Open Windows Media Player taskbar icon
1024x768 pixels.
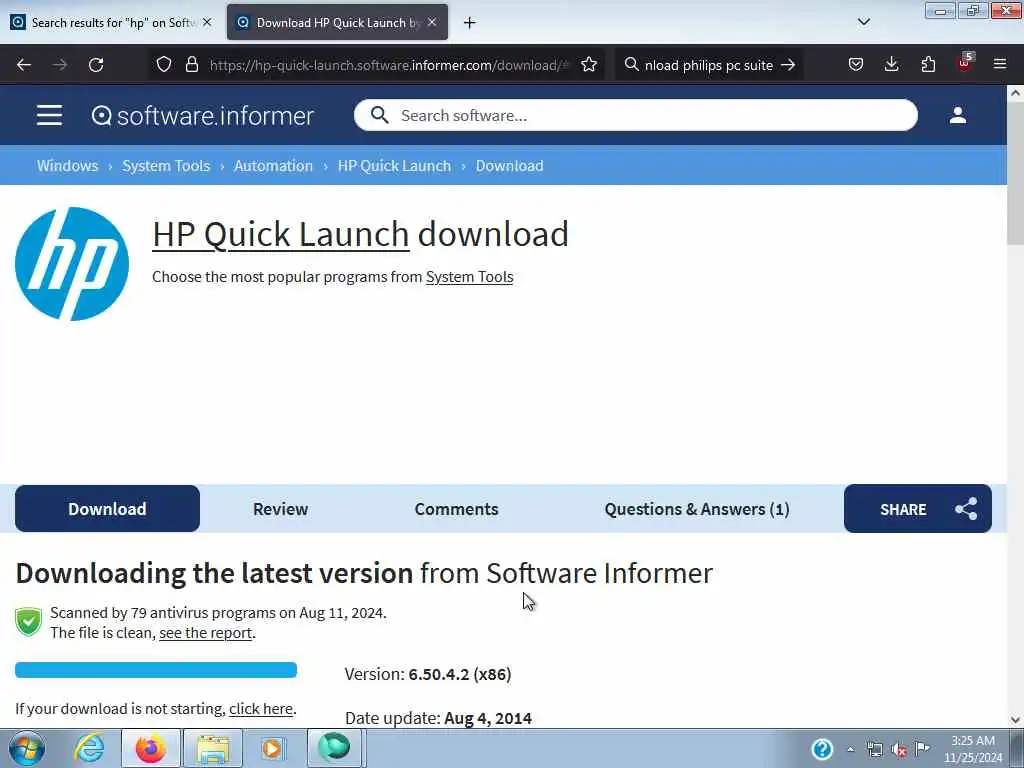tap(273, 748)
